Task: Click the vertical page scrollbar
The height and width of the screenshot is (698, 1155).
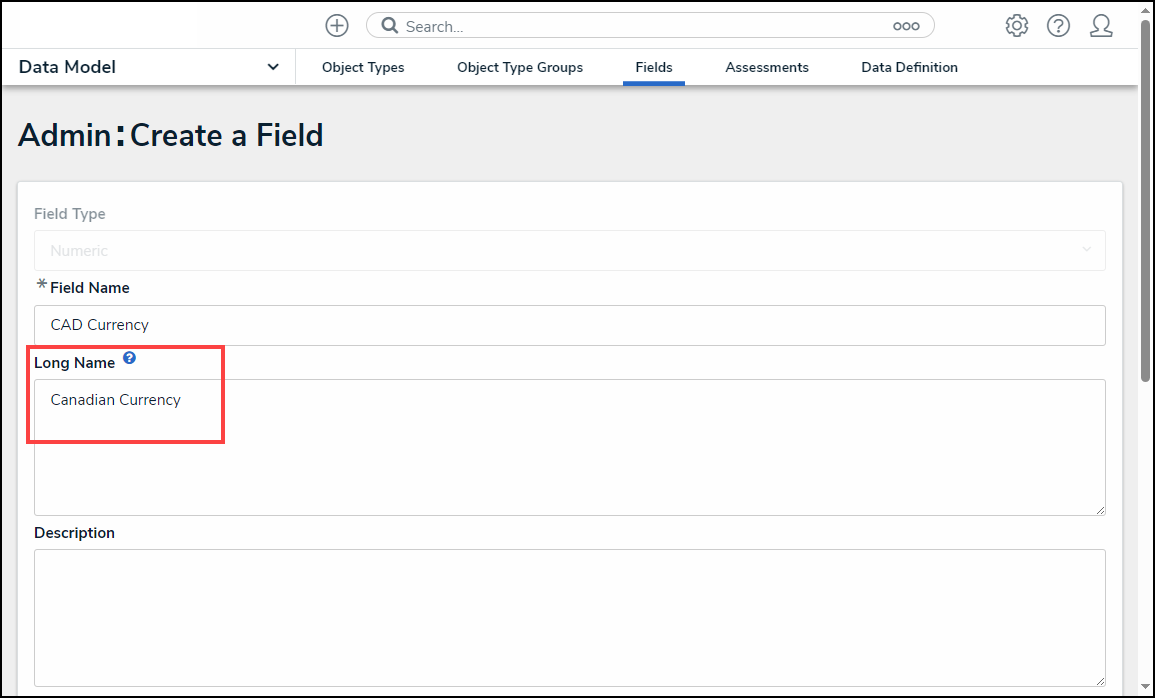Action: (1146, 200)
